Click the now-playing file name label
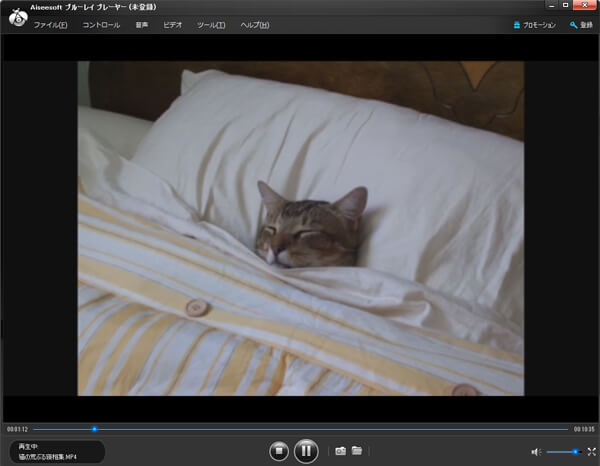Image resolution: width=600 pixels, height=466 pixels. pos(48,457)
